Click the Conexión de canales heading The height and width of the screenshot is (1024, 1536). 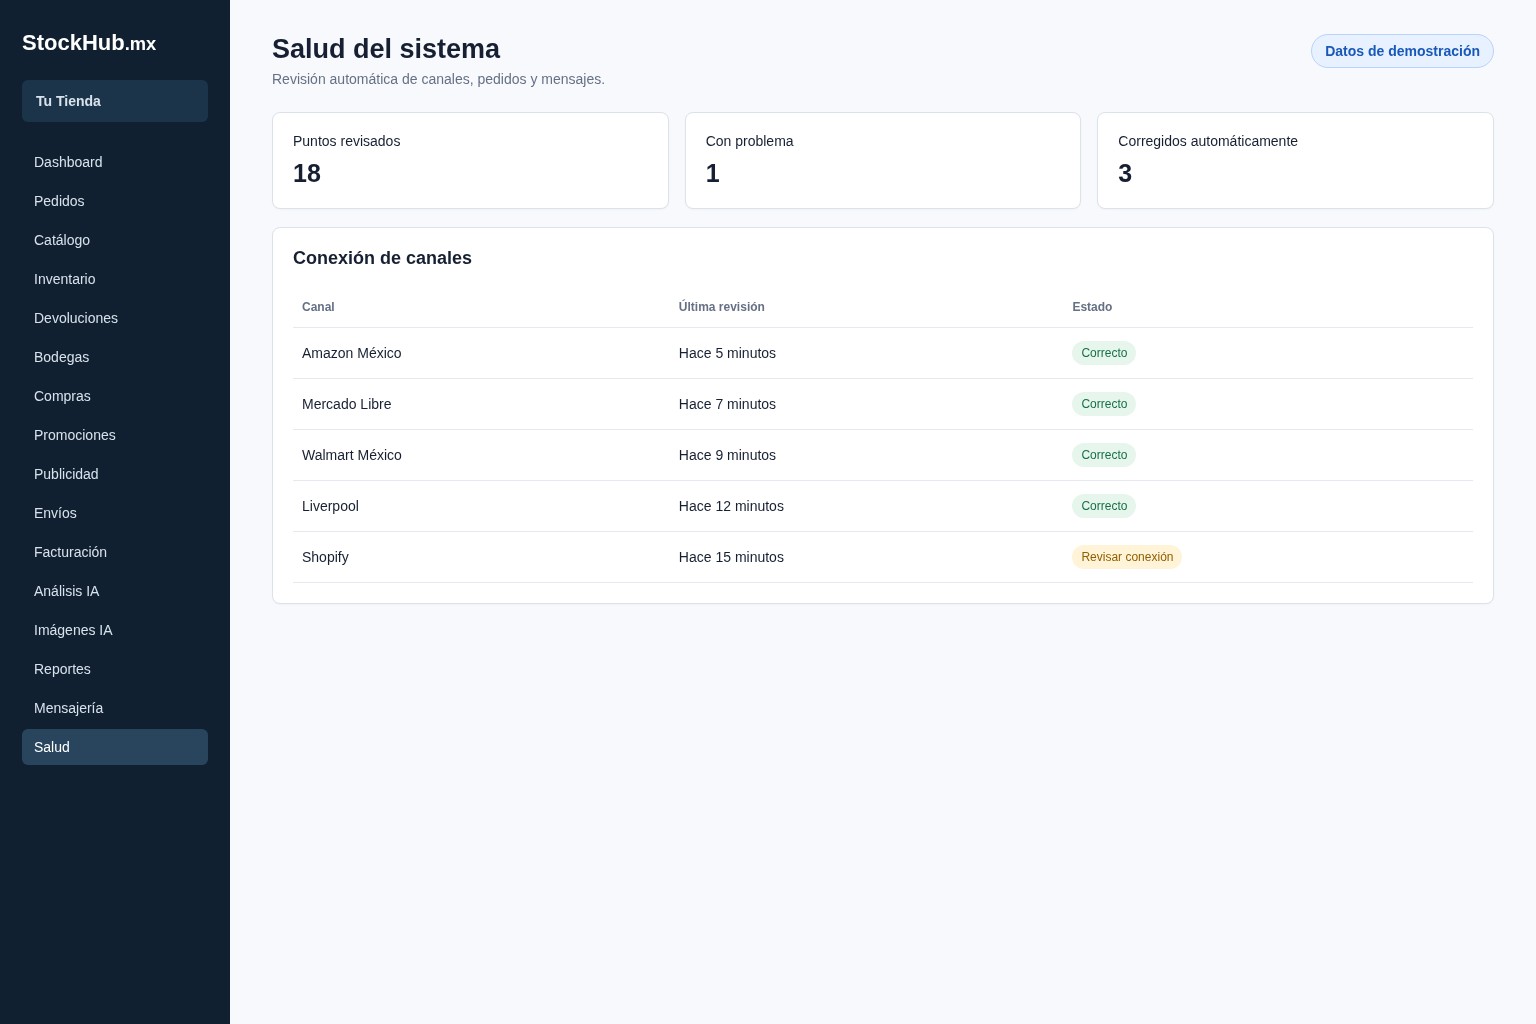[382, 258]
